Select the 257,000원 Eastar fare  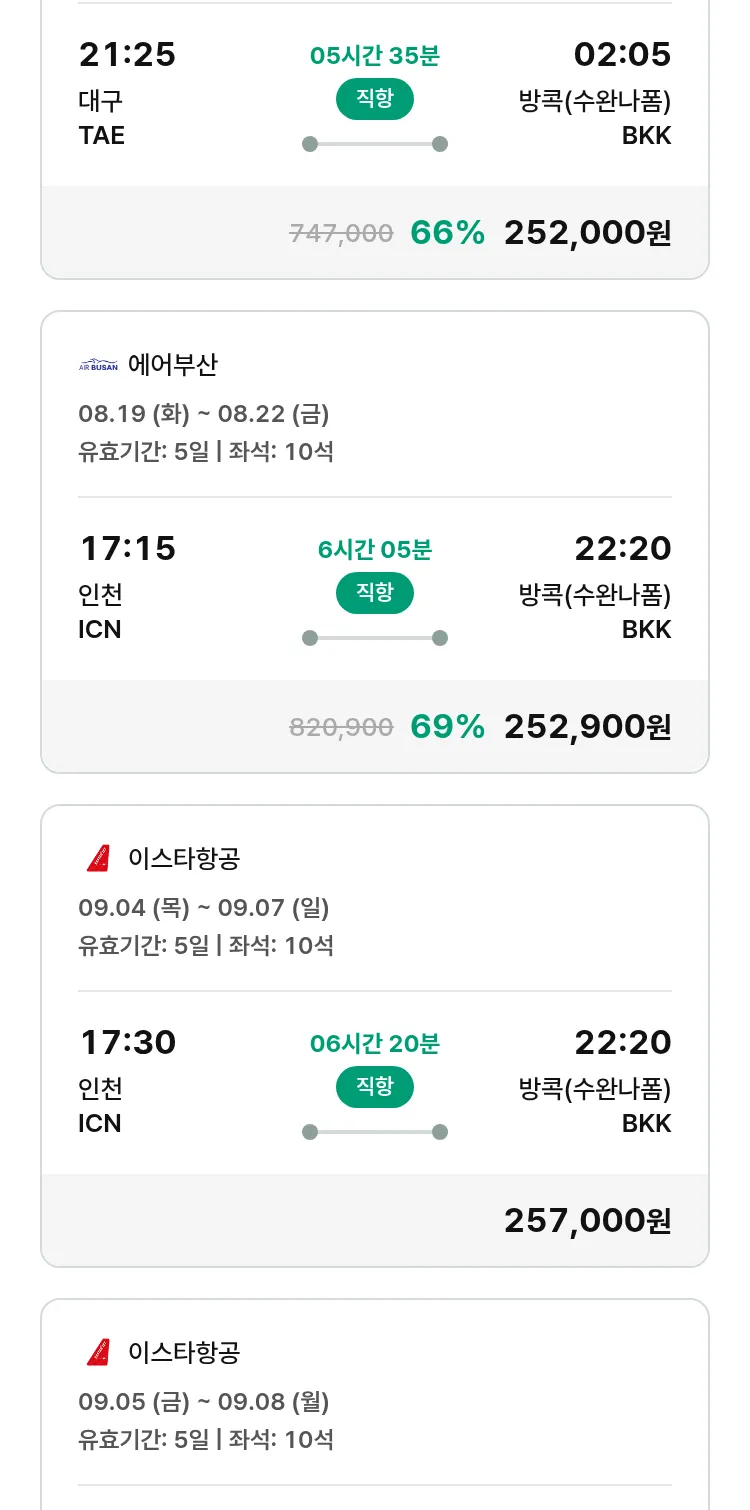click(x=587, y=1221)
